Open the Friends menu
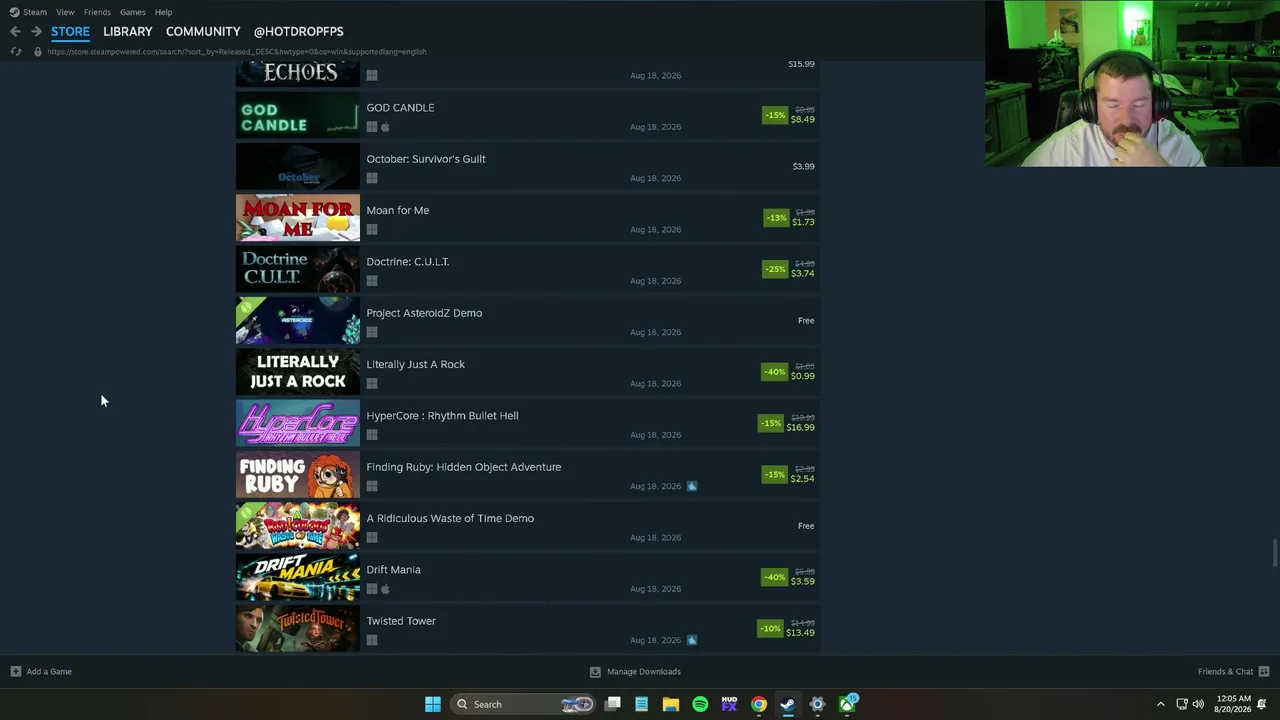Image resolution: width=1280 pixels, height=720 pixels. [97, 12]
